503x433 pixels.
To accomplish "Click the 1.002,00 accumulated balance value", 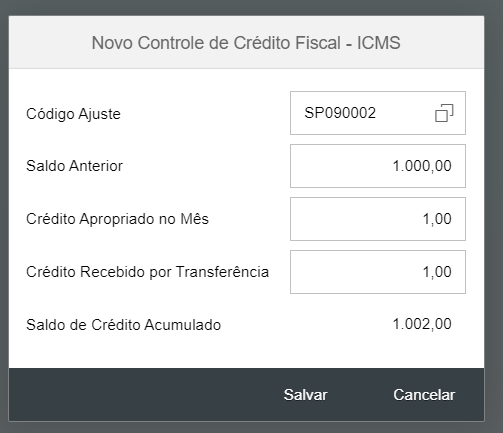I will (422, 324).
